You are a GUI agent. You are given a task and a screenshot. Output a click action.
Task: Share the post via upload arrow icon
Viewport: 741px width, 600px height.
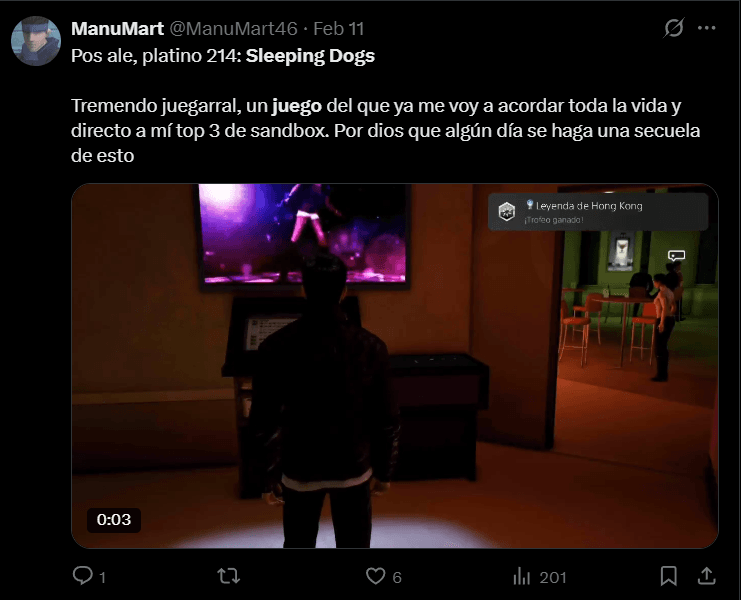[707, 576]
